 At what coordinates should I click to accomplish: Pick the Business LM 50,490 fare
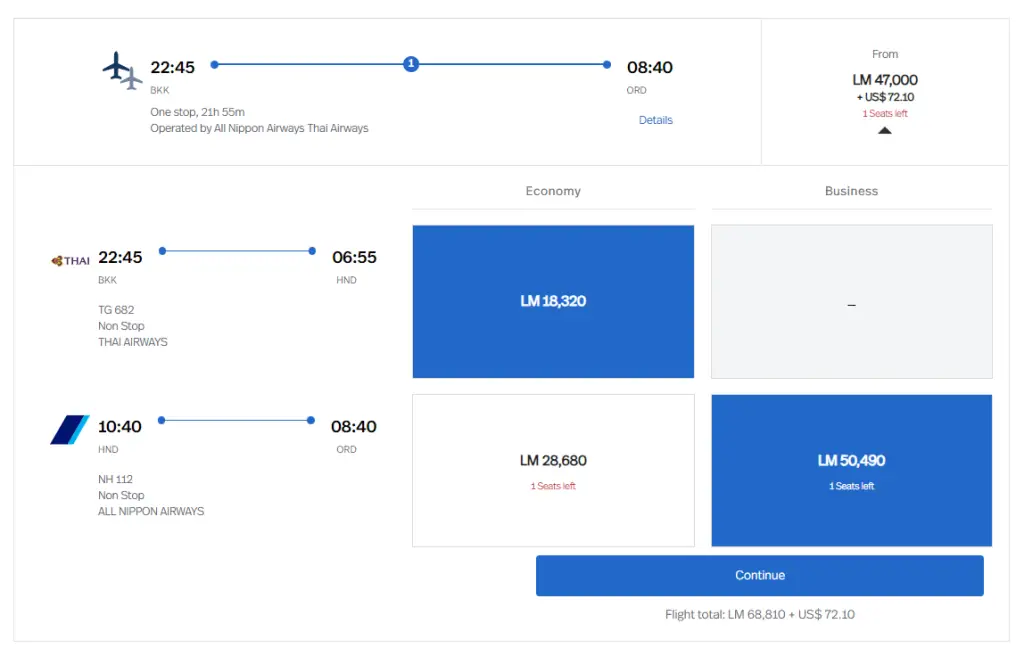(x=851, y=470)
